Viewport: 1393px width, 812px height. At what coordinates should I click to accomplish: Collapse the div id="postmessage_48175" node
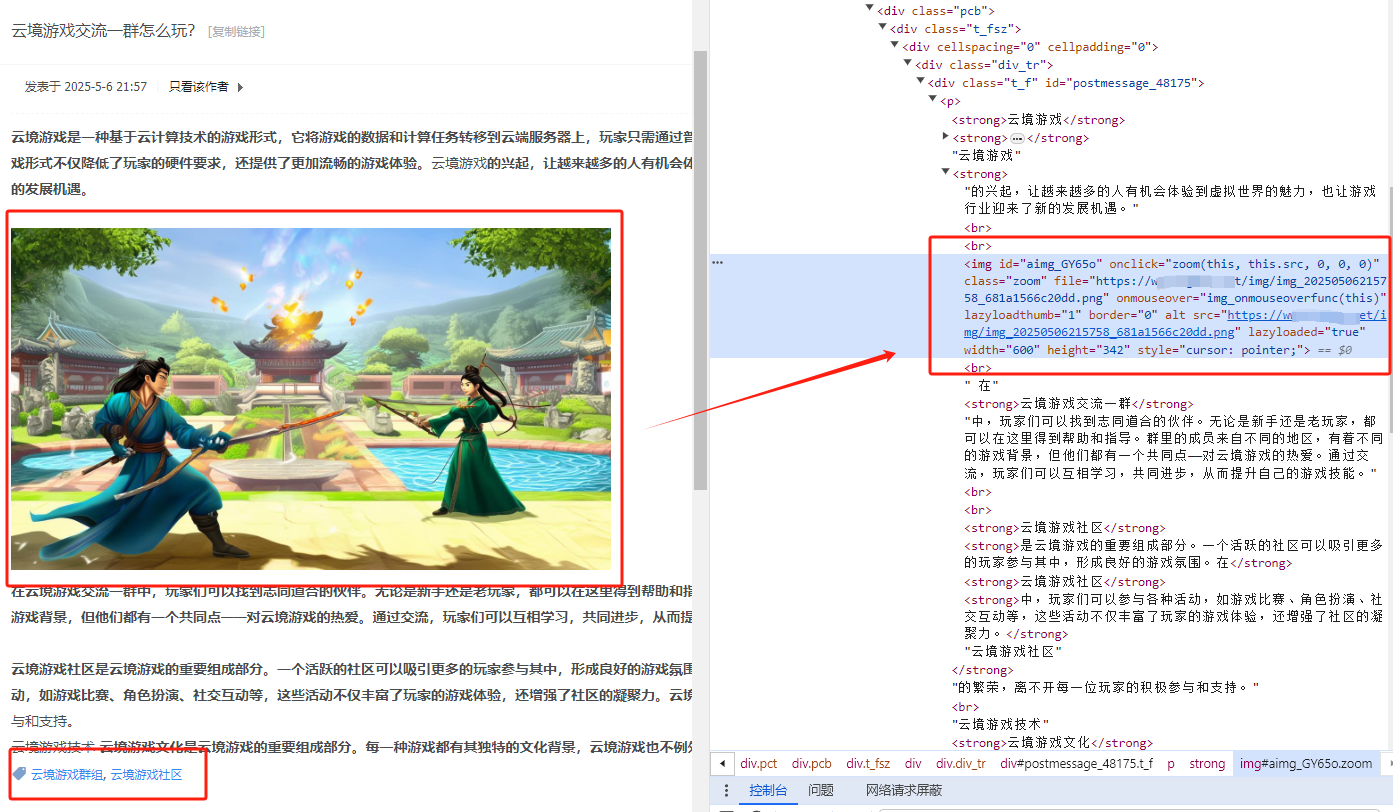921,83
